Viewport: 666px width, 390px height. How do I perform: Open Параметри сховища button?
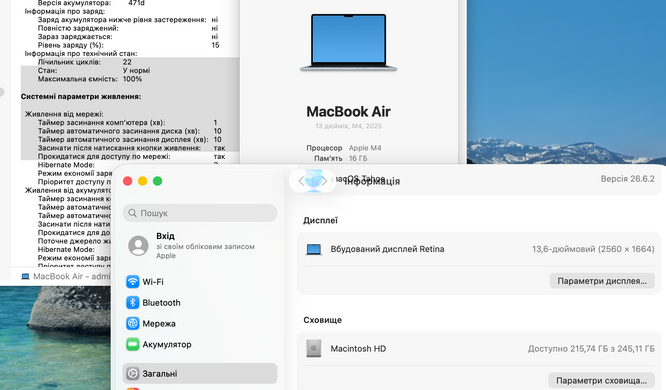(x=601, y=380)
